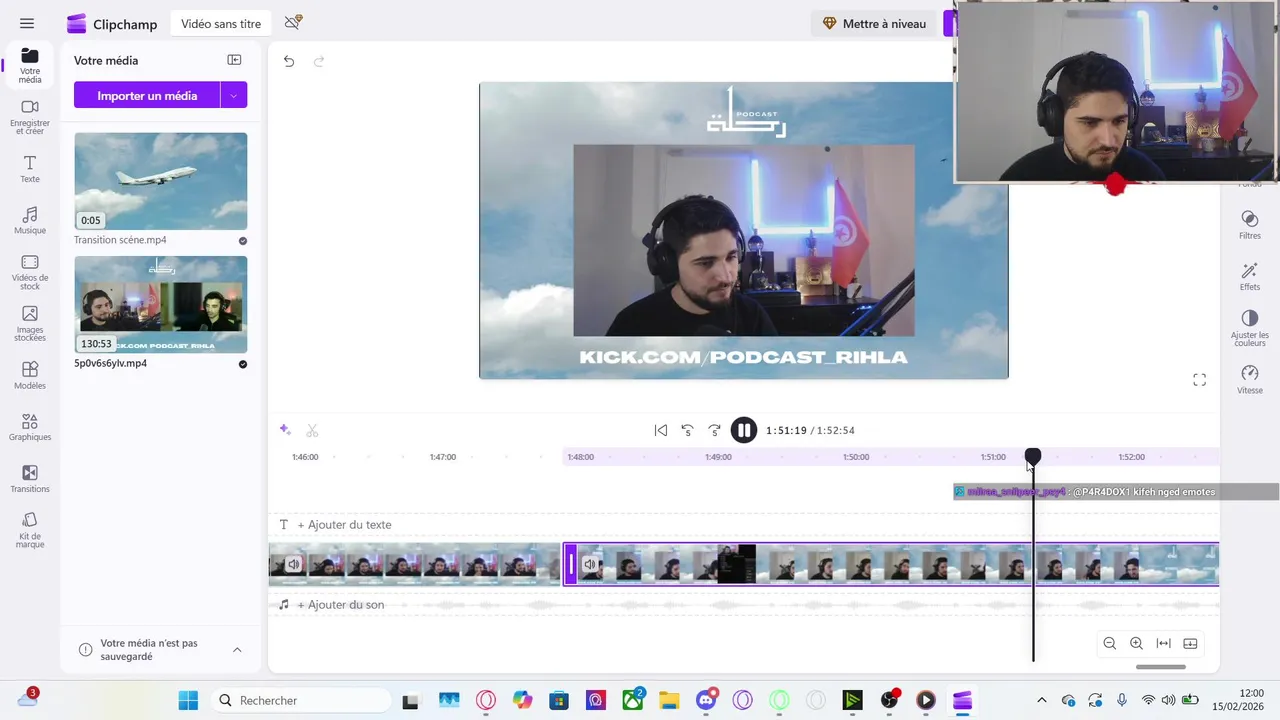1280x720 pixels.
Task: Open the Transitions section
Action: [30, 479]
